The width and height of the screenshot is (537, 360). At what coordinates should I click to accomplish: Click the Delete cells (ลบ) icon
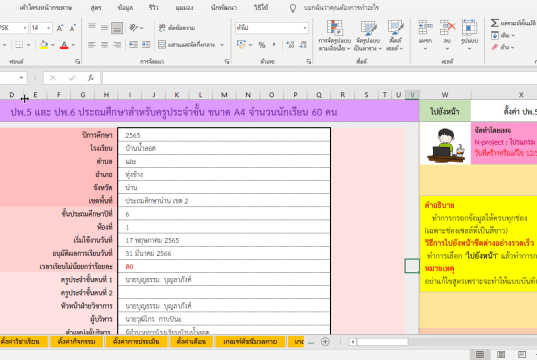click(x=447, y=28)
